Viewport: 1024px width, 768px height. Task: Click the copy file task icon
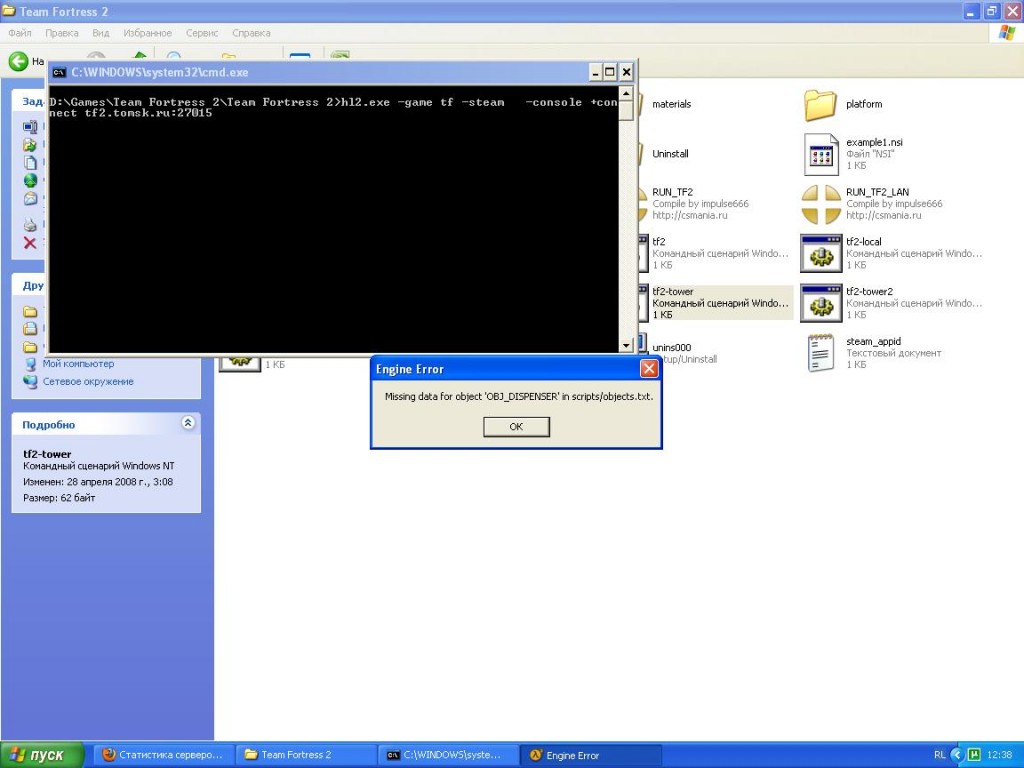pos(30,163)
